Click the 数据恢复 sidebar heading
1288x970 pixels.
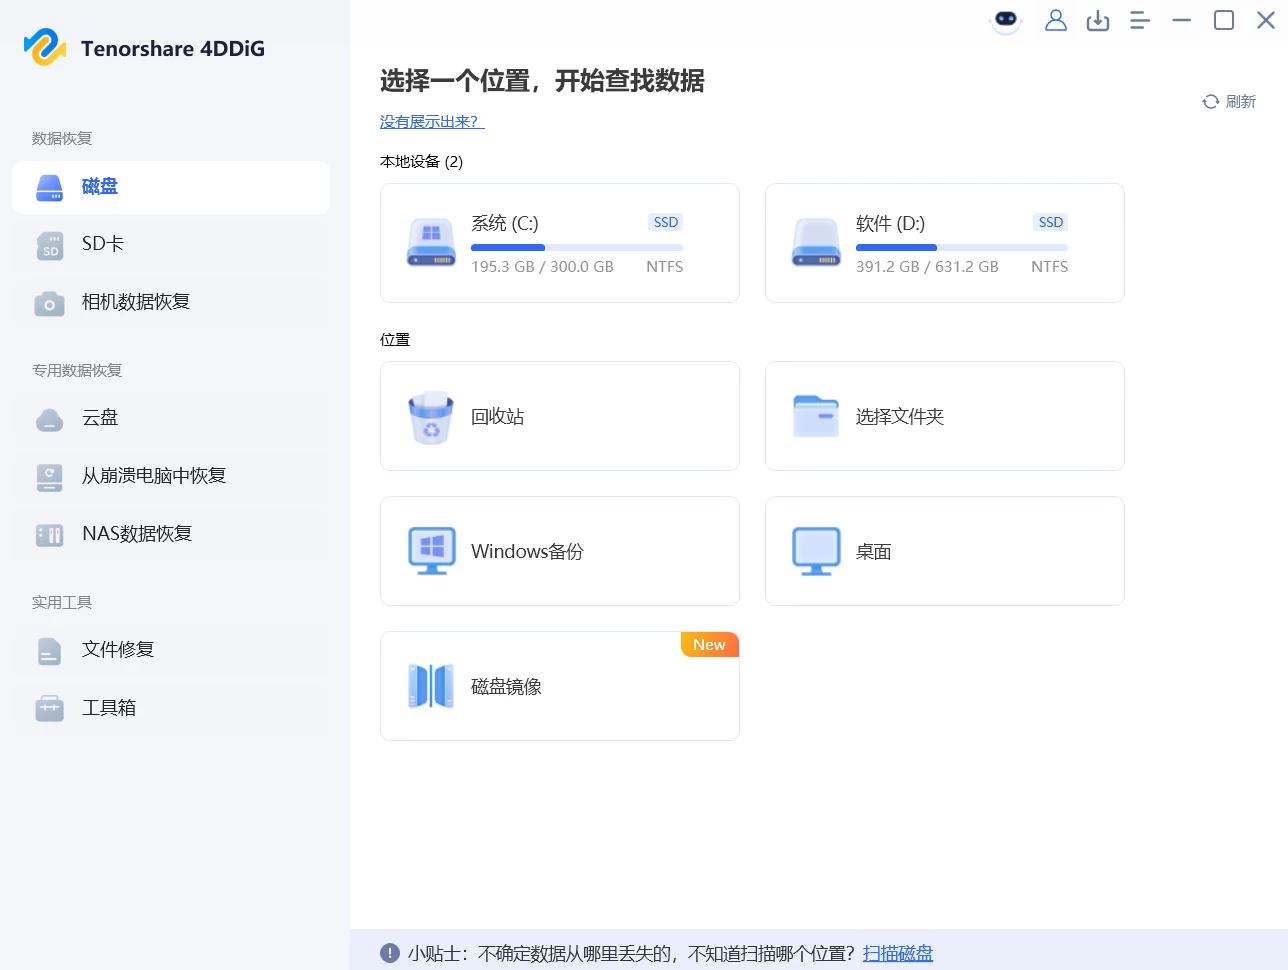click(62, 139)
